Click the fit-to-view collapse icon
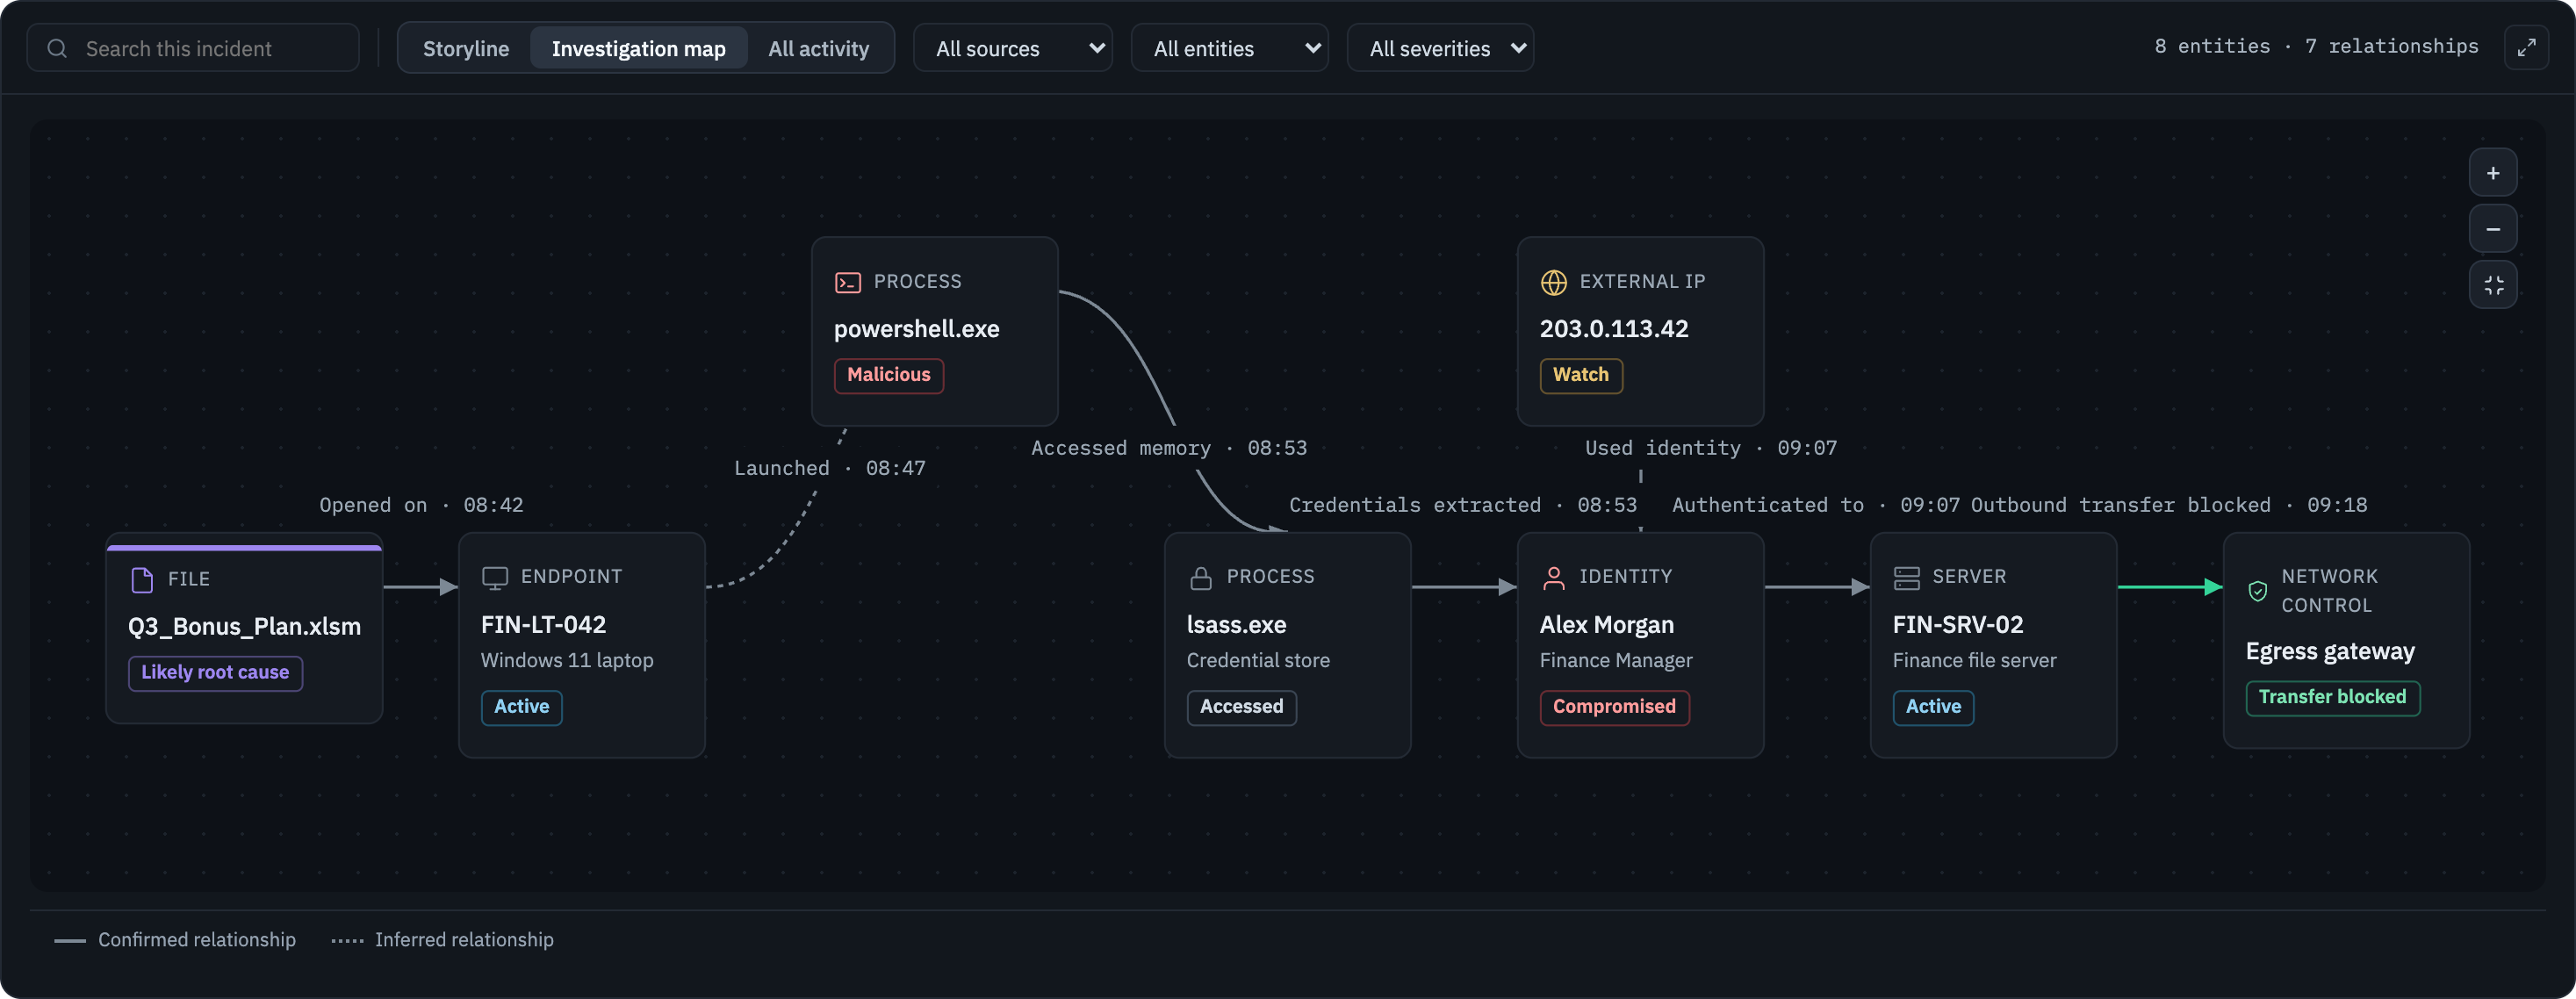The height and width of the screenshot is (999, 2576). click(x=2493, y=285)
